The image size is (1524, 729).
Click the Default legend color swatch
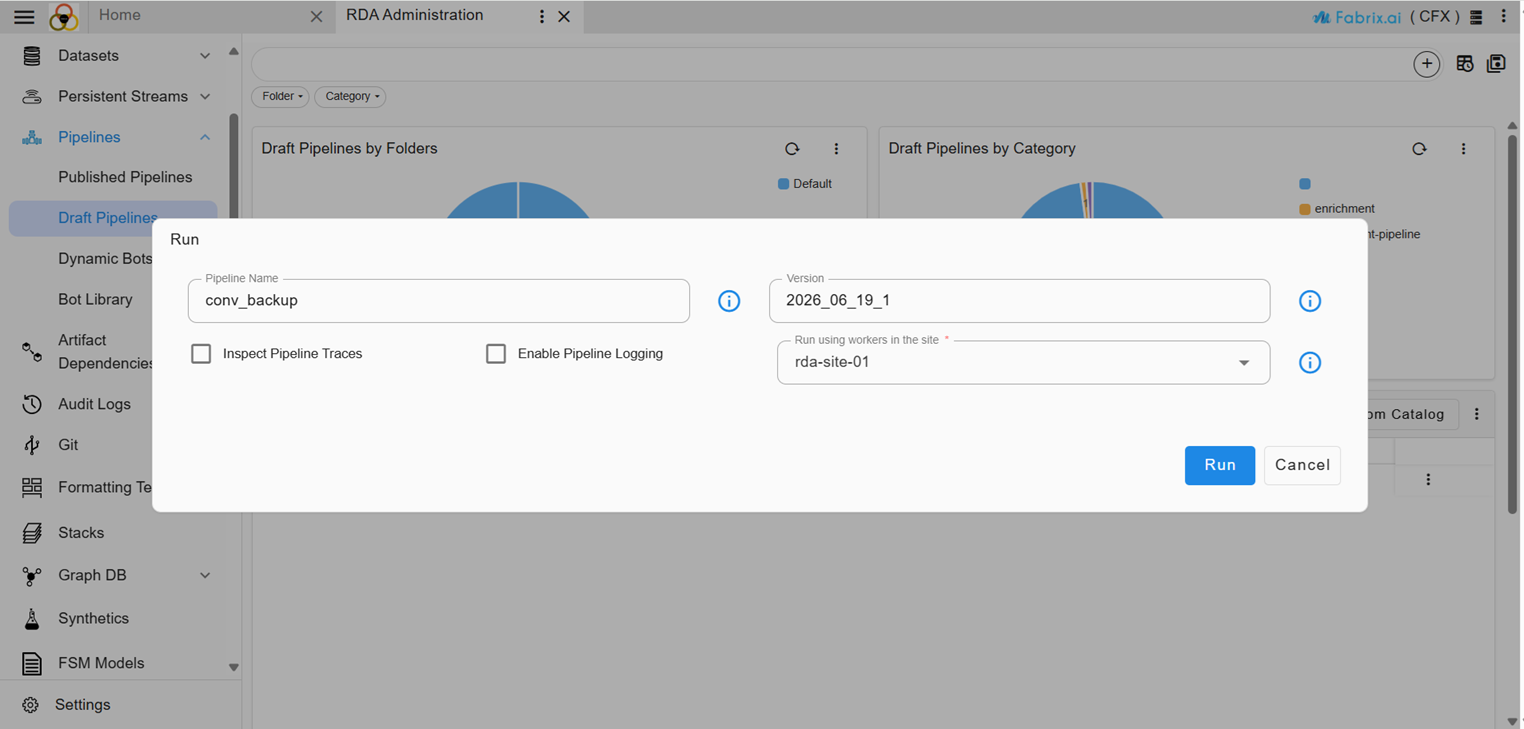[783, 184]
